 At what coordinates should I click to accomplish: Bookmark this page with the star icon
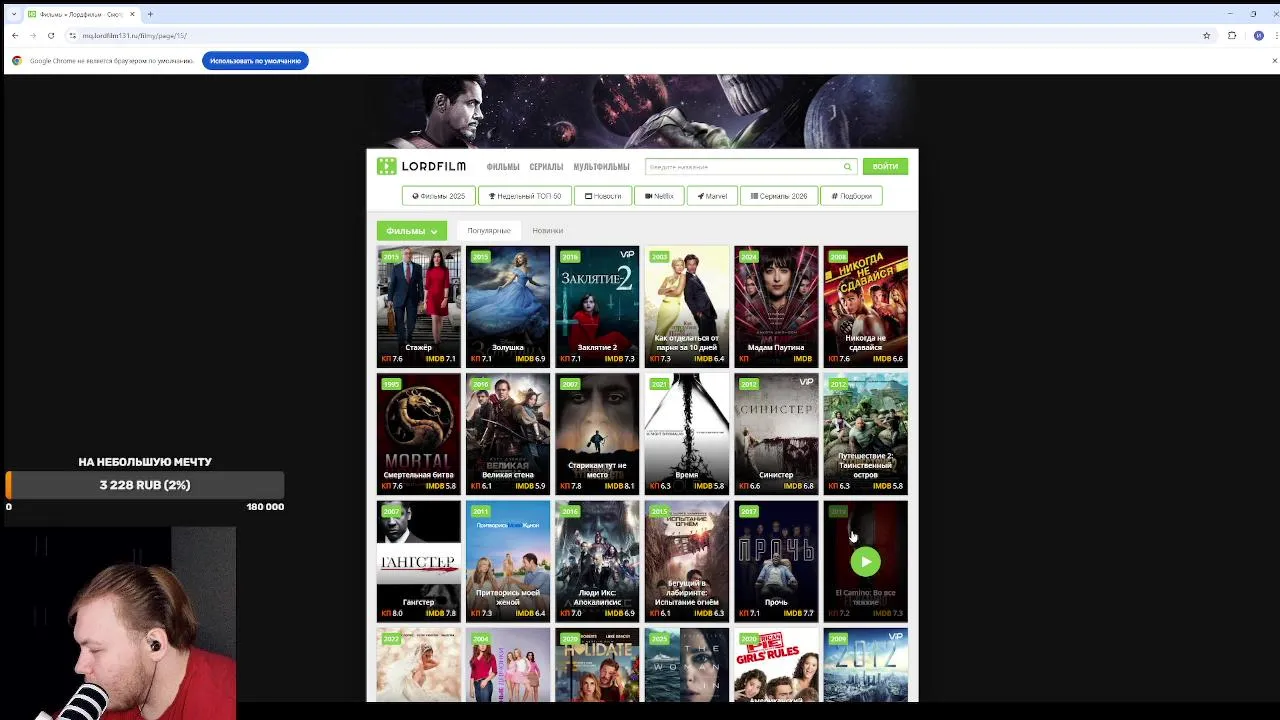tap(1207, 35)
